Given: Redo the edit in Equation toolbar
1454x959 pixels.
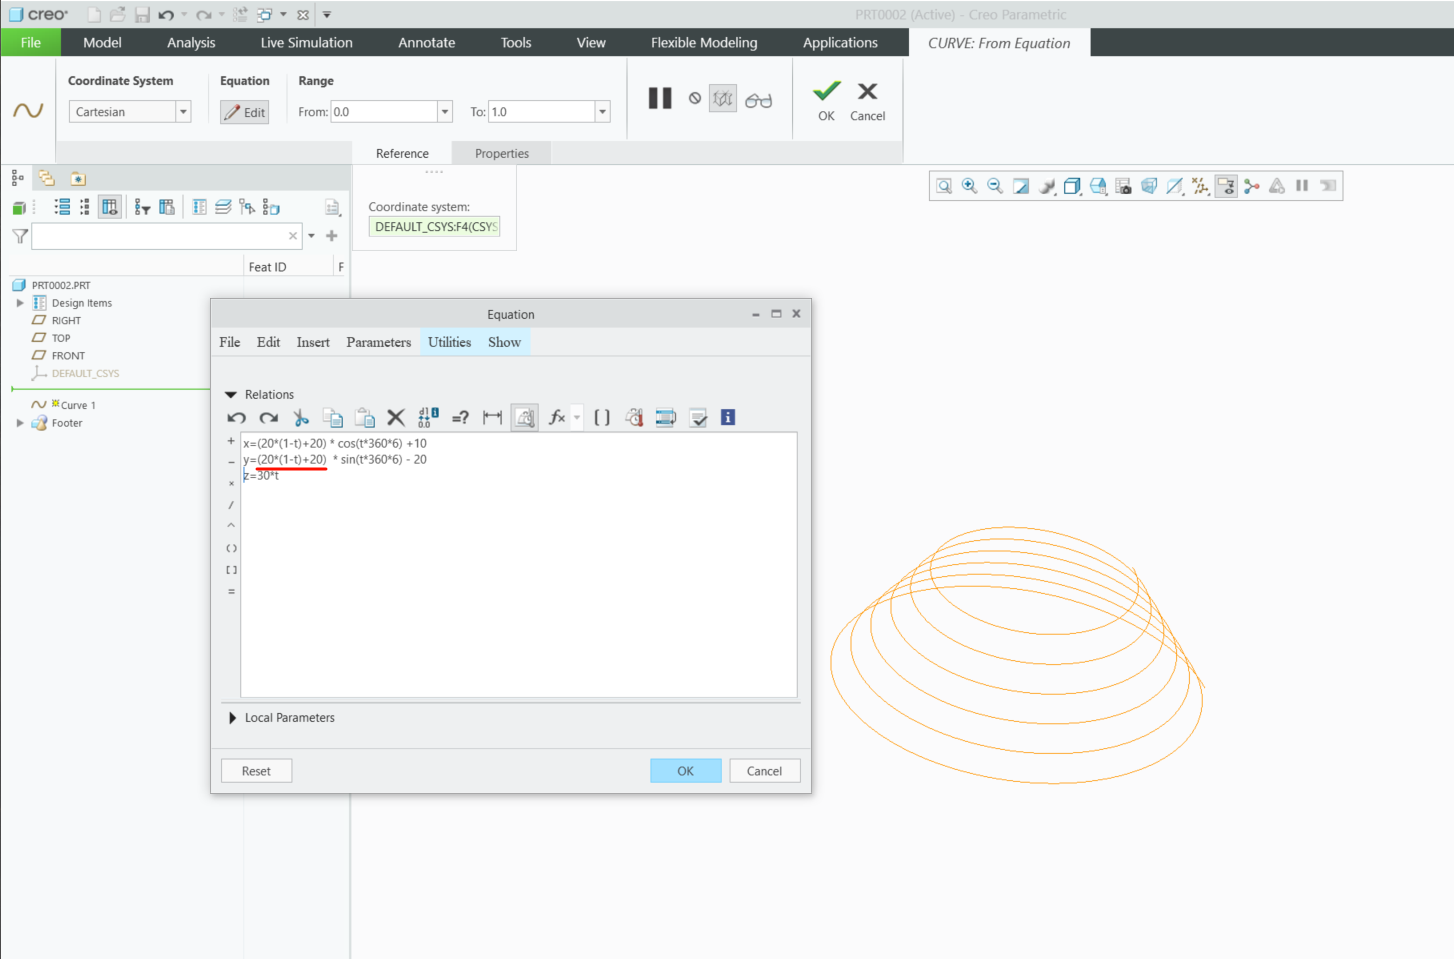Looking at the screenshot, I should tap(268, 418).
